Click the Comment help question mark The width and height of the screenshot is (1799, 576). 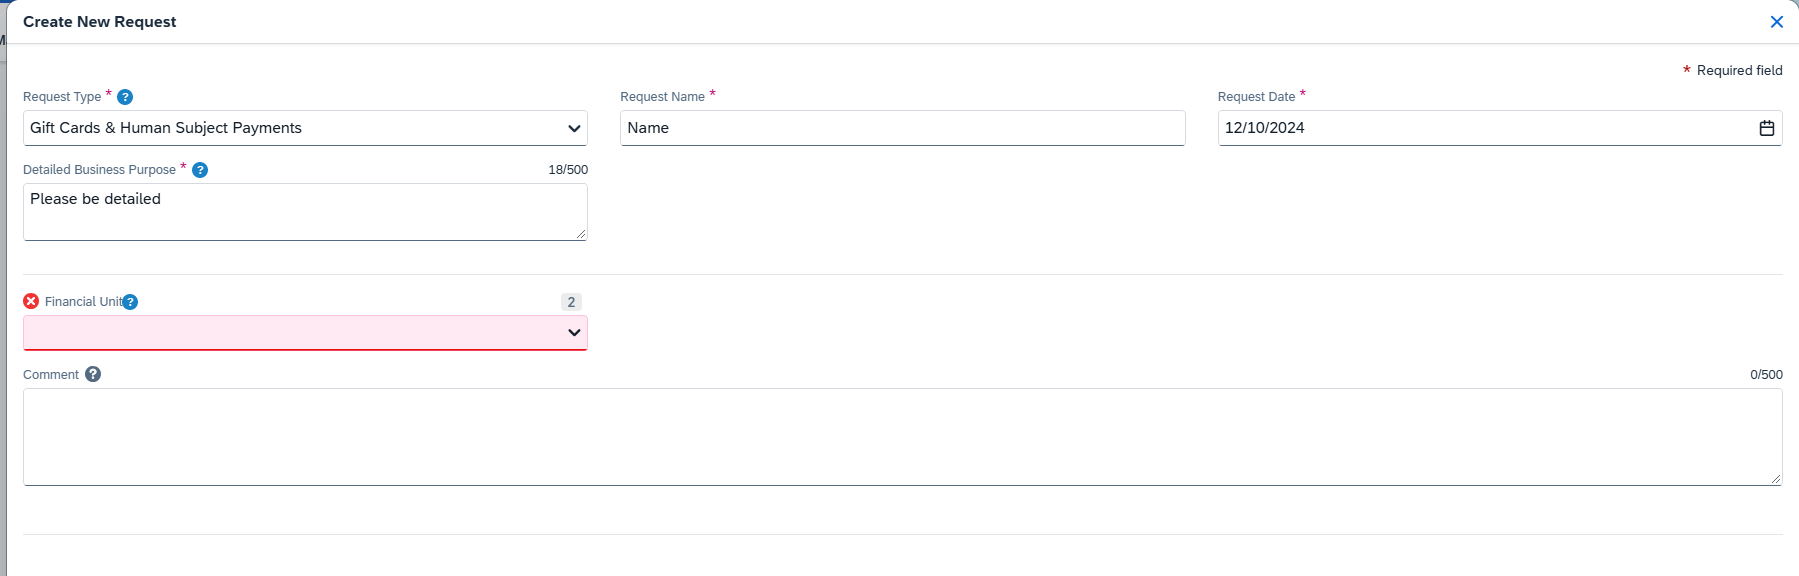pyautogui.click(x=93, y=374)
